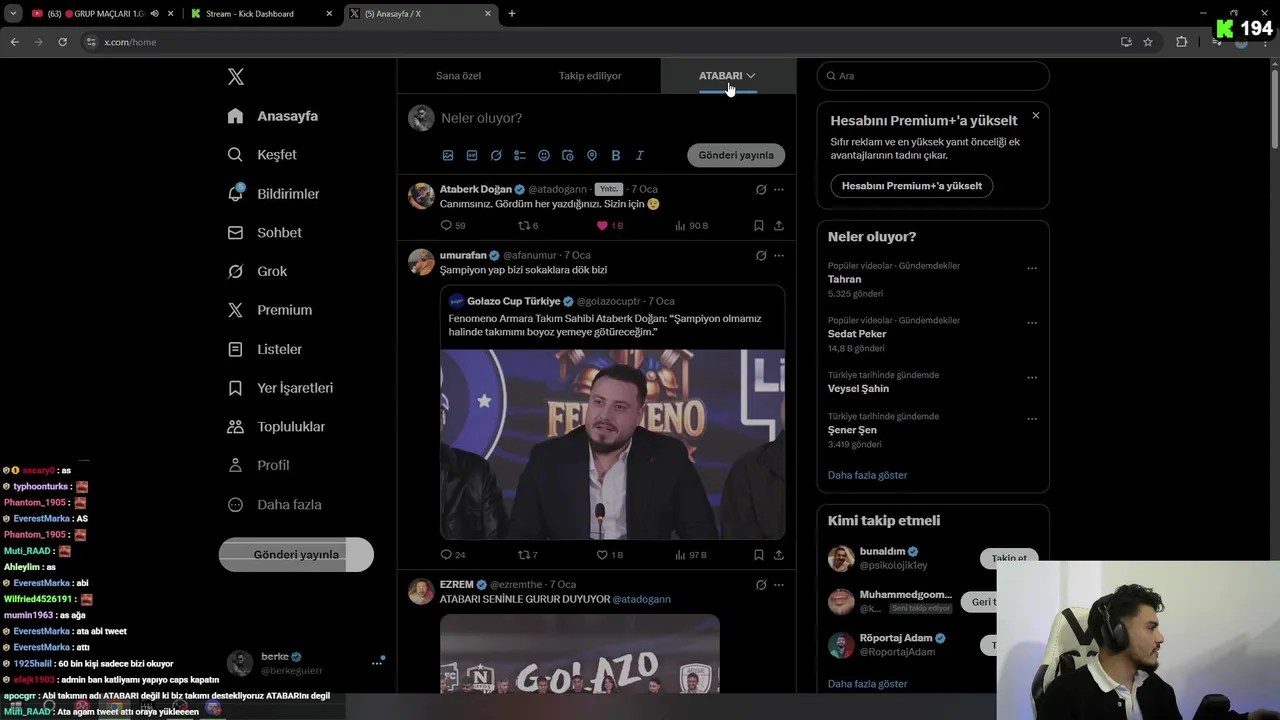1280x720 pixels.
Task: Add a GIF to post
Action: click(x=472, y=156)
